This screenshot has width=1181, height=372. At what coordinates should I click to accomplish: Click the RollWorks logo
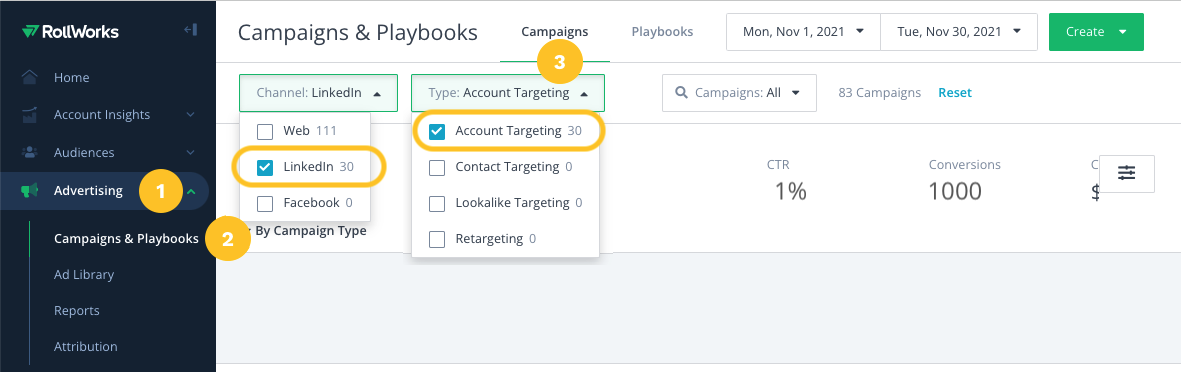[x=70, y=32]
